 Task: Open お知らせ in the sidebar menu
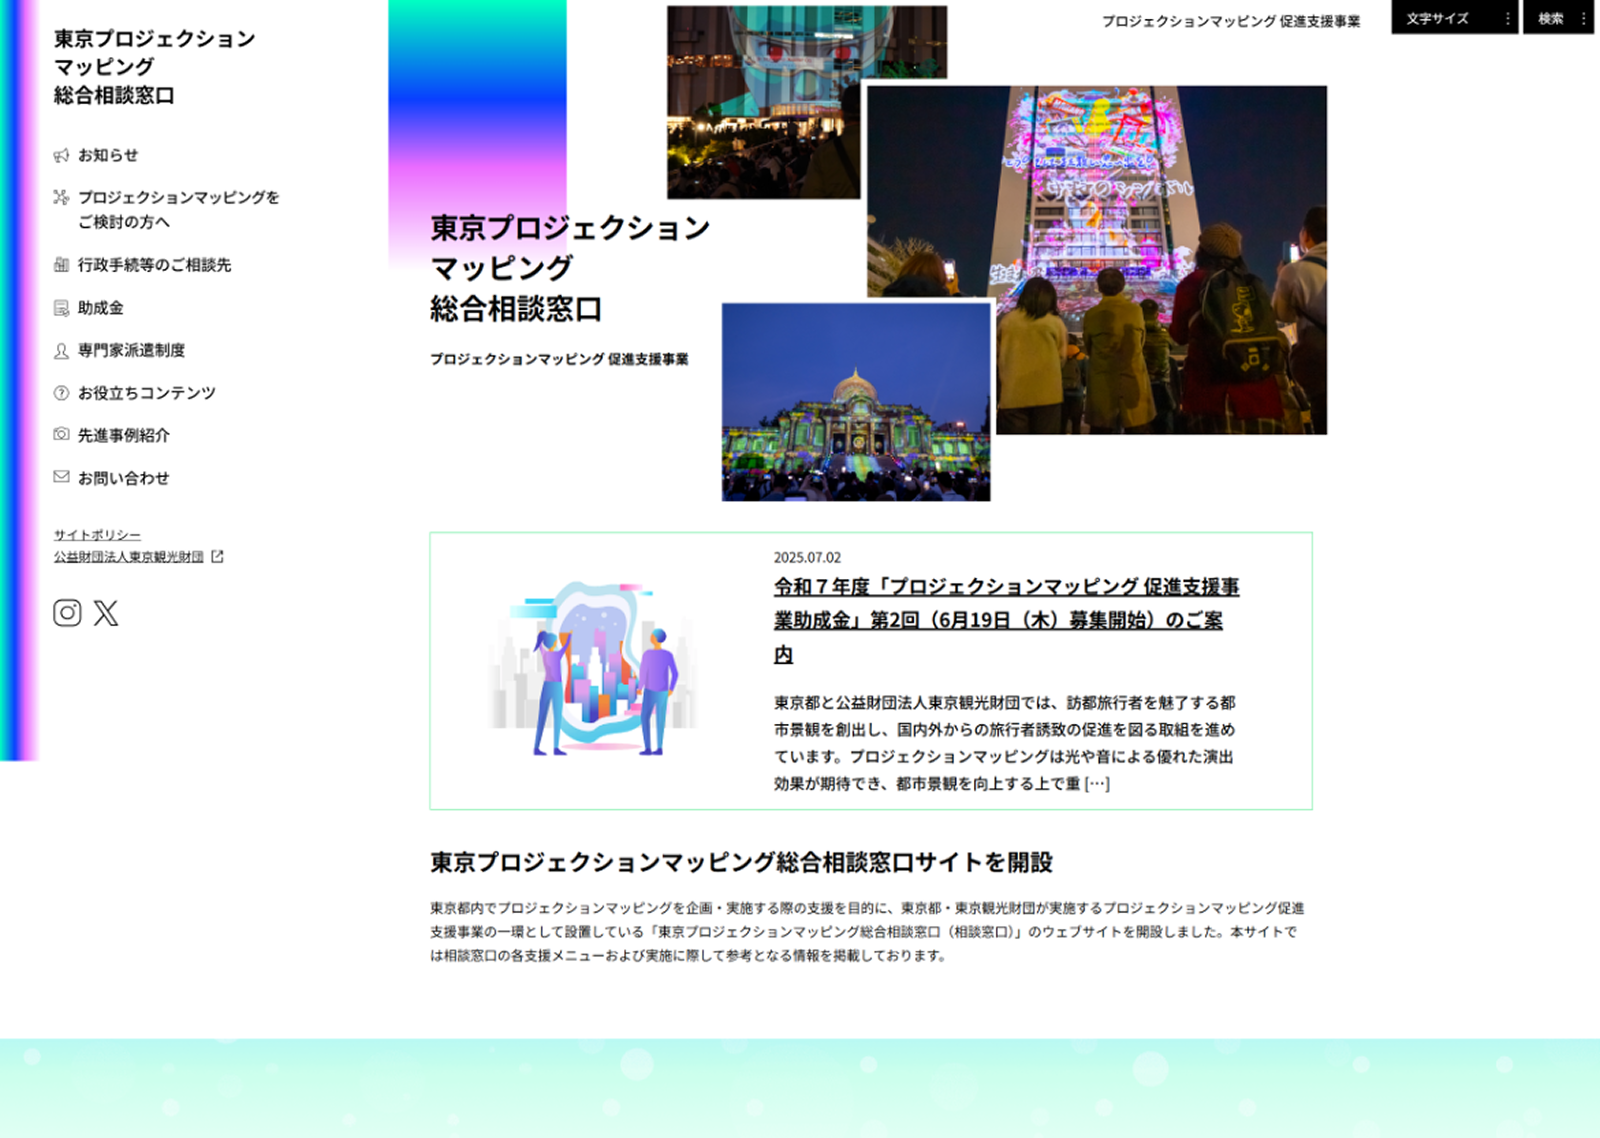point(108,155)
